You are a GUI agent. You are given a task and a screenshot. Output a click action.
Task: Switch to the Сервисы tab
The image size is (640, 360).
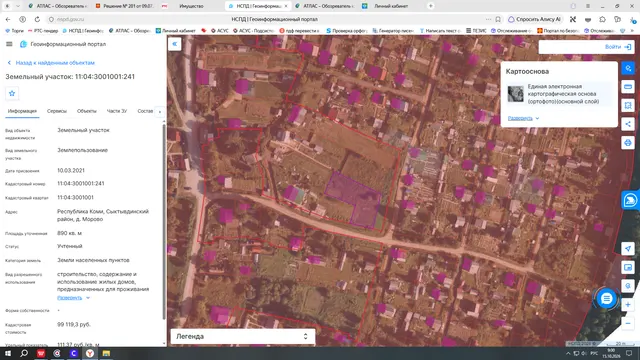(x=57, y=111)
